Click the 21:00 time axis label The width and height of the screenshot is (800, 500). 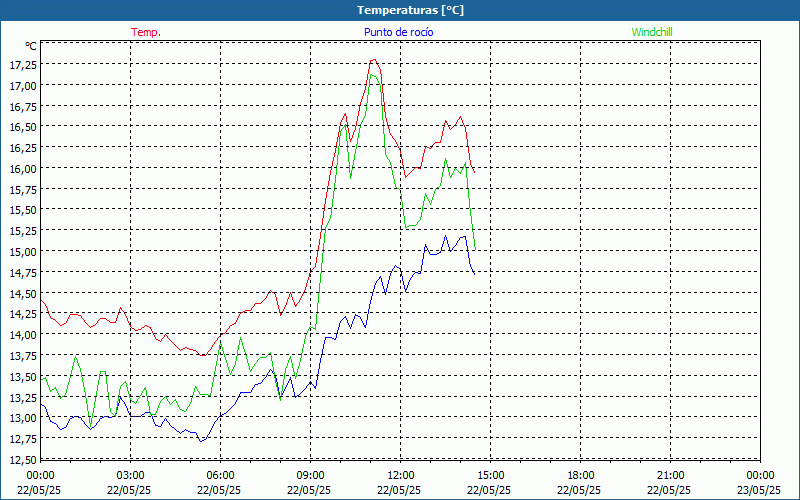coord(670,476)
